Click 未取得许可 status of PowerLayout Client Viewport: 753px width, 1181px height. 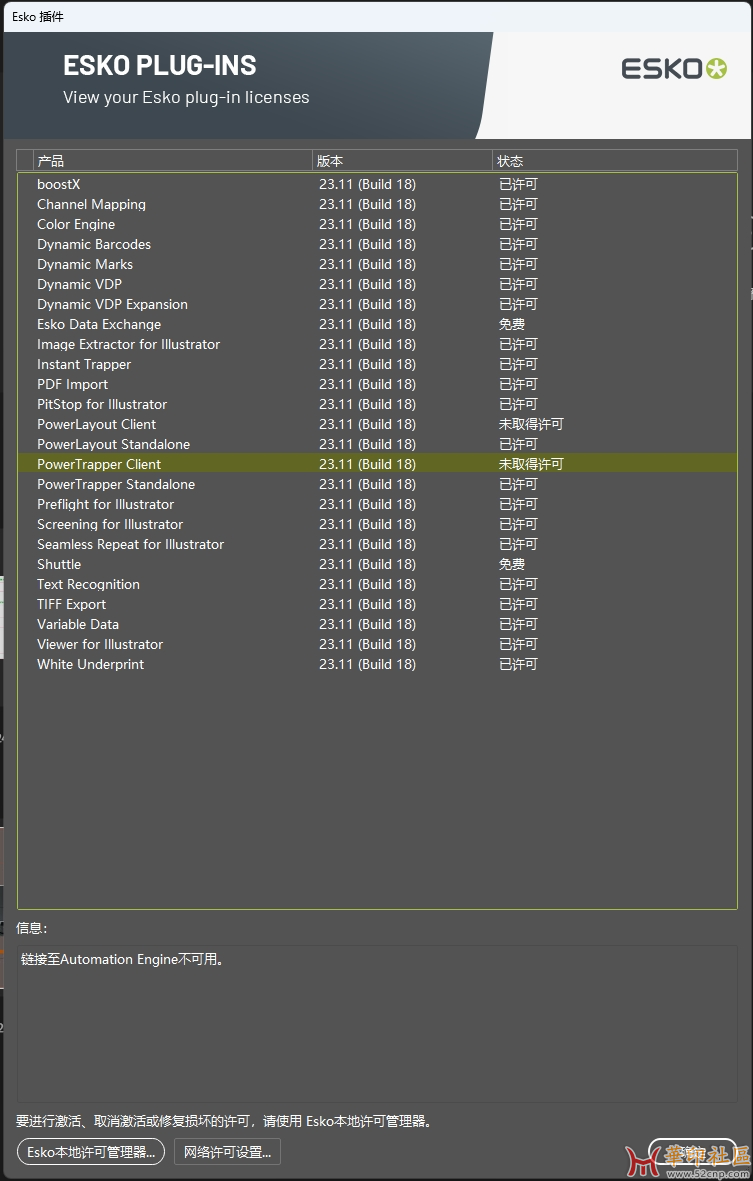point(531,424)
